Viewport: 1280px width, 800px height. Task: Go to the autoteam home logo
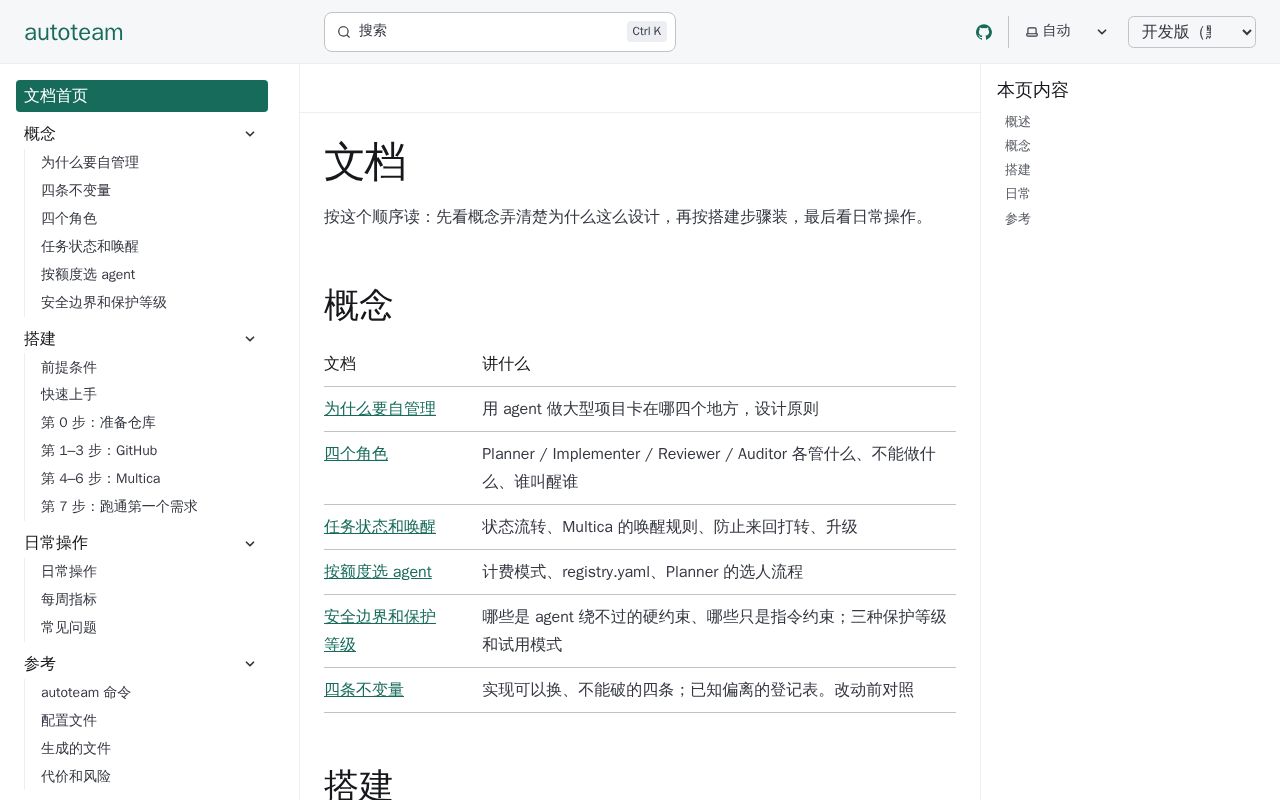[x=74, y=32]
